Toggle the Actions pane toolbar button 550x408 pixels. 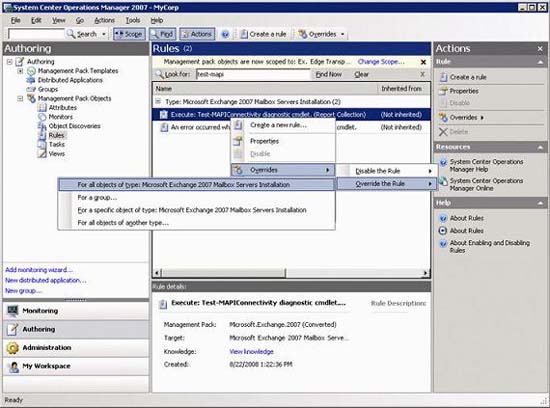coord(197,34)
